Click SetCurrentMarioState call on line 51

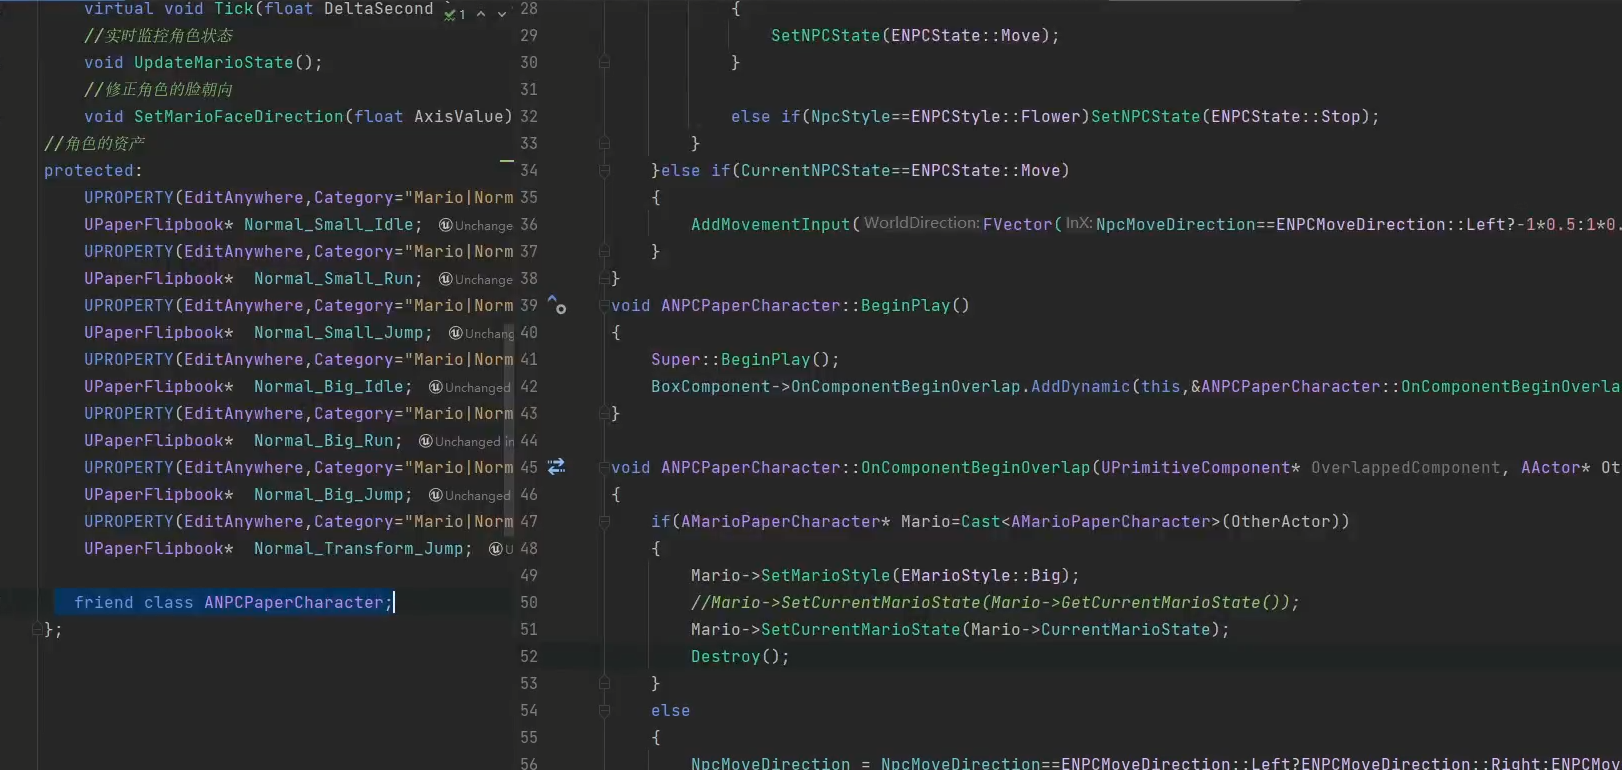coord(960,629)
